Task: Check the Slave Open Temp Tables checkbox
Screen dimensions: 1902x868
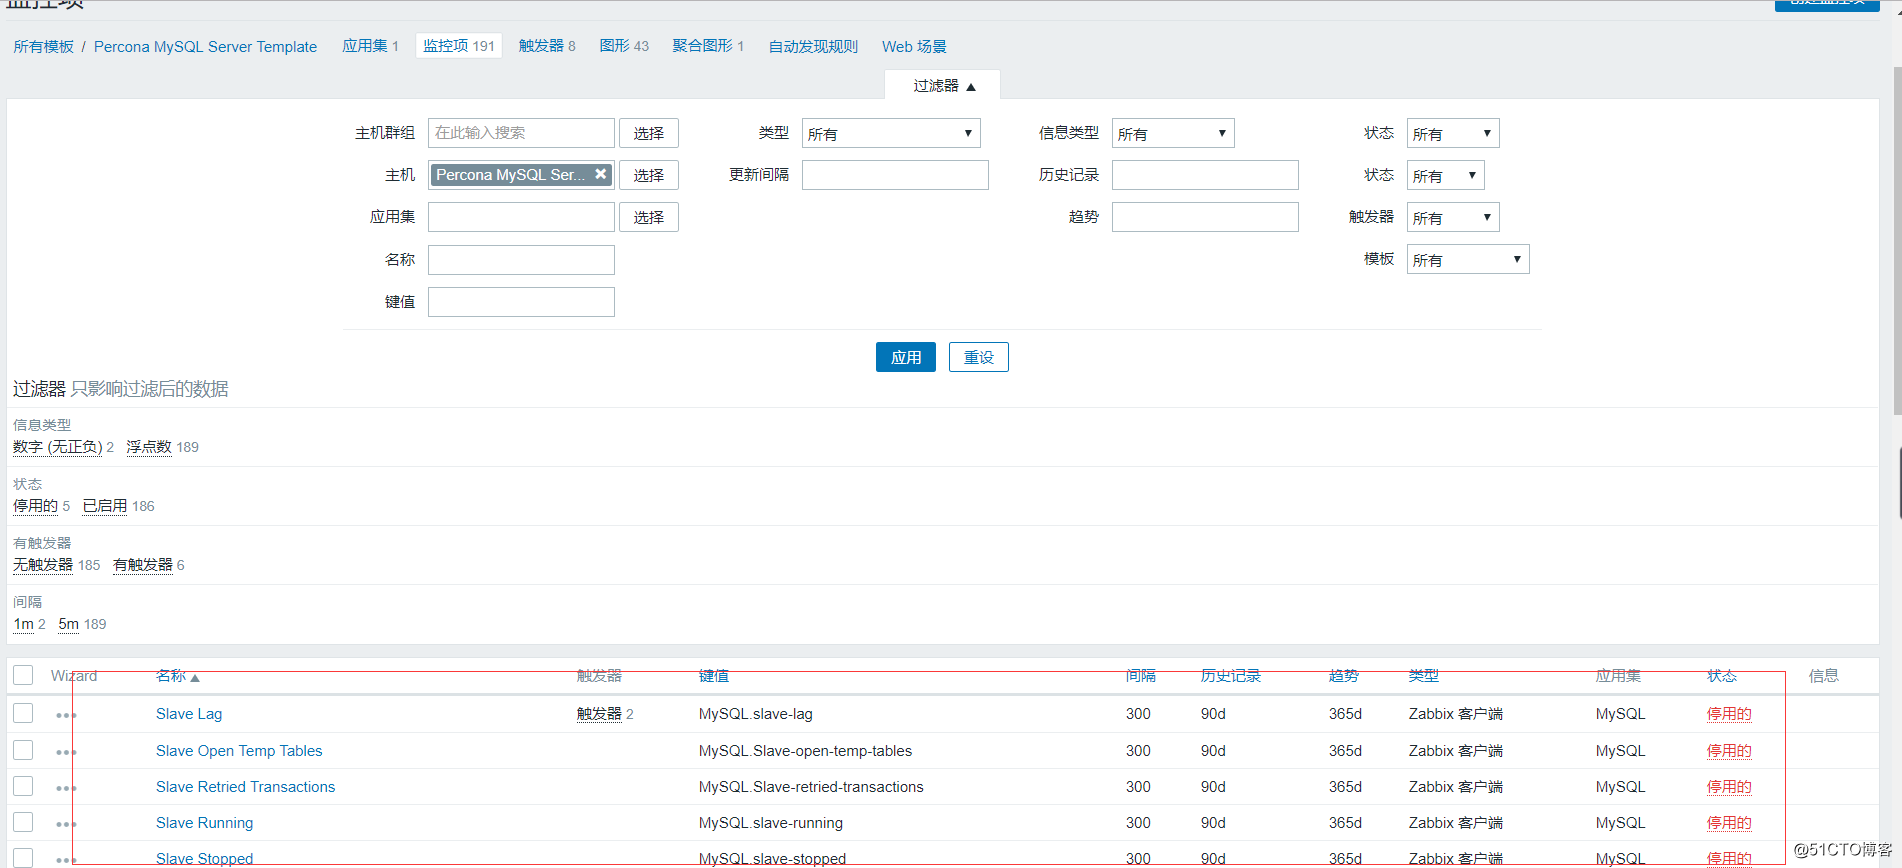Action: pyautogui.click(x=23, y=750)
